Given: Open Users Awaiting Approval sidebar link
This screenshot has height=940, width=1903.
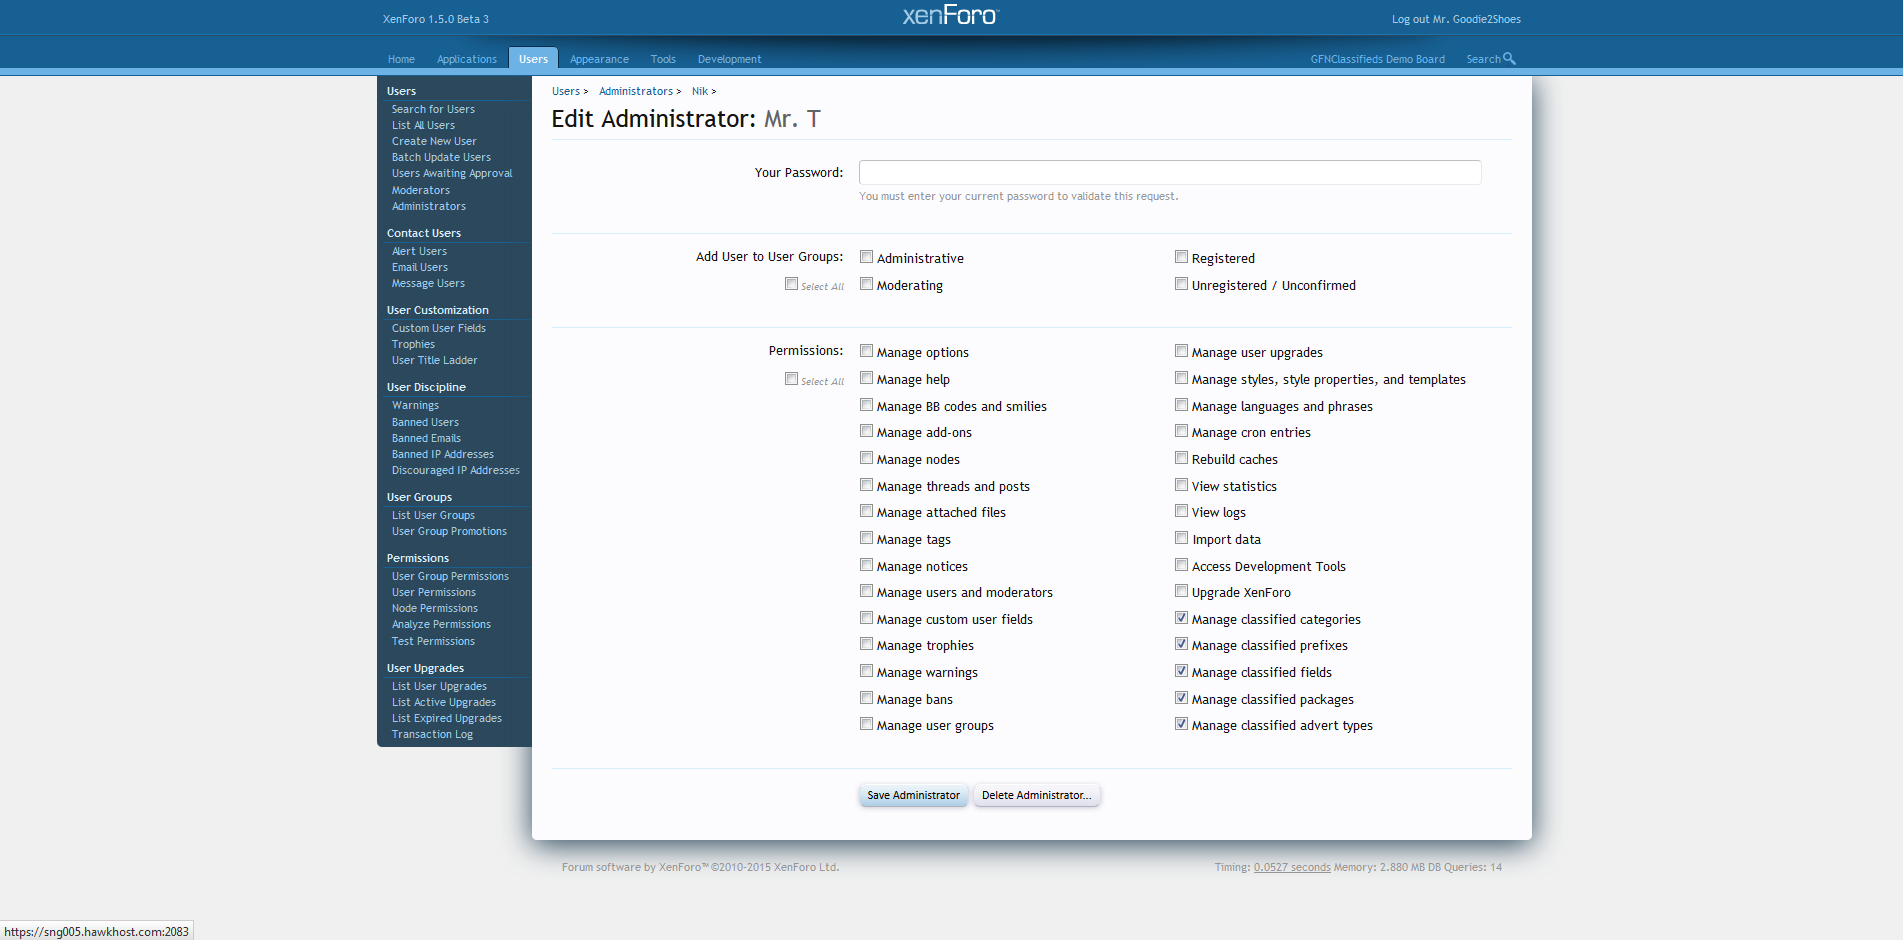Looking at the screenshot, I should (x=452, y=173).
